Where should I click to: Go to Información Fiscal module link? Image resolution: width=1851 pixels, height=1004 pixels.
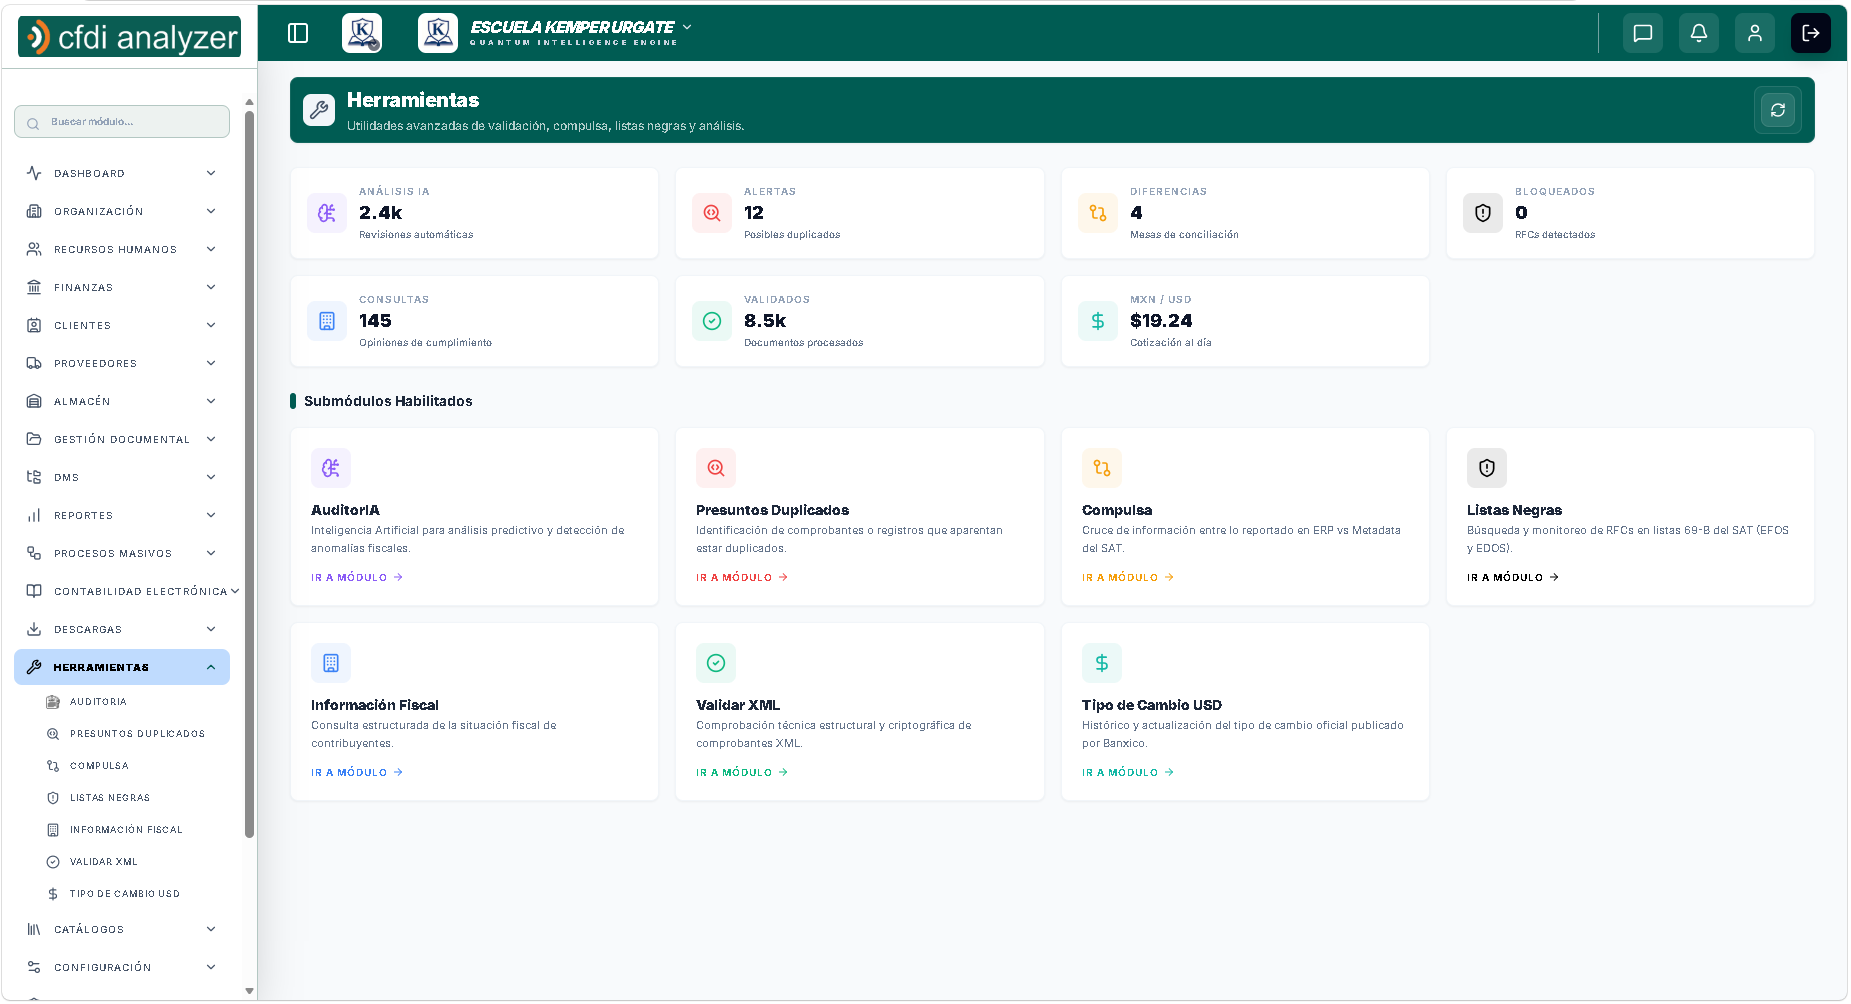point(357,772)
